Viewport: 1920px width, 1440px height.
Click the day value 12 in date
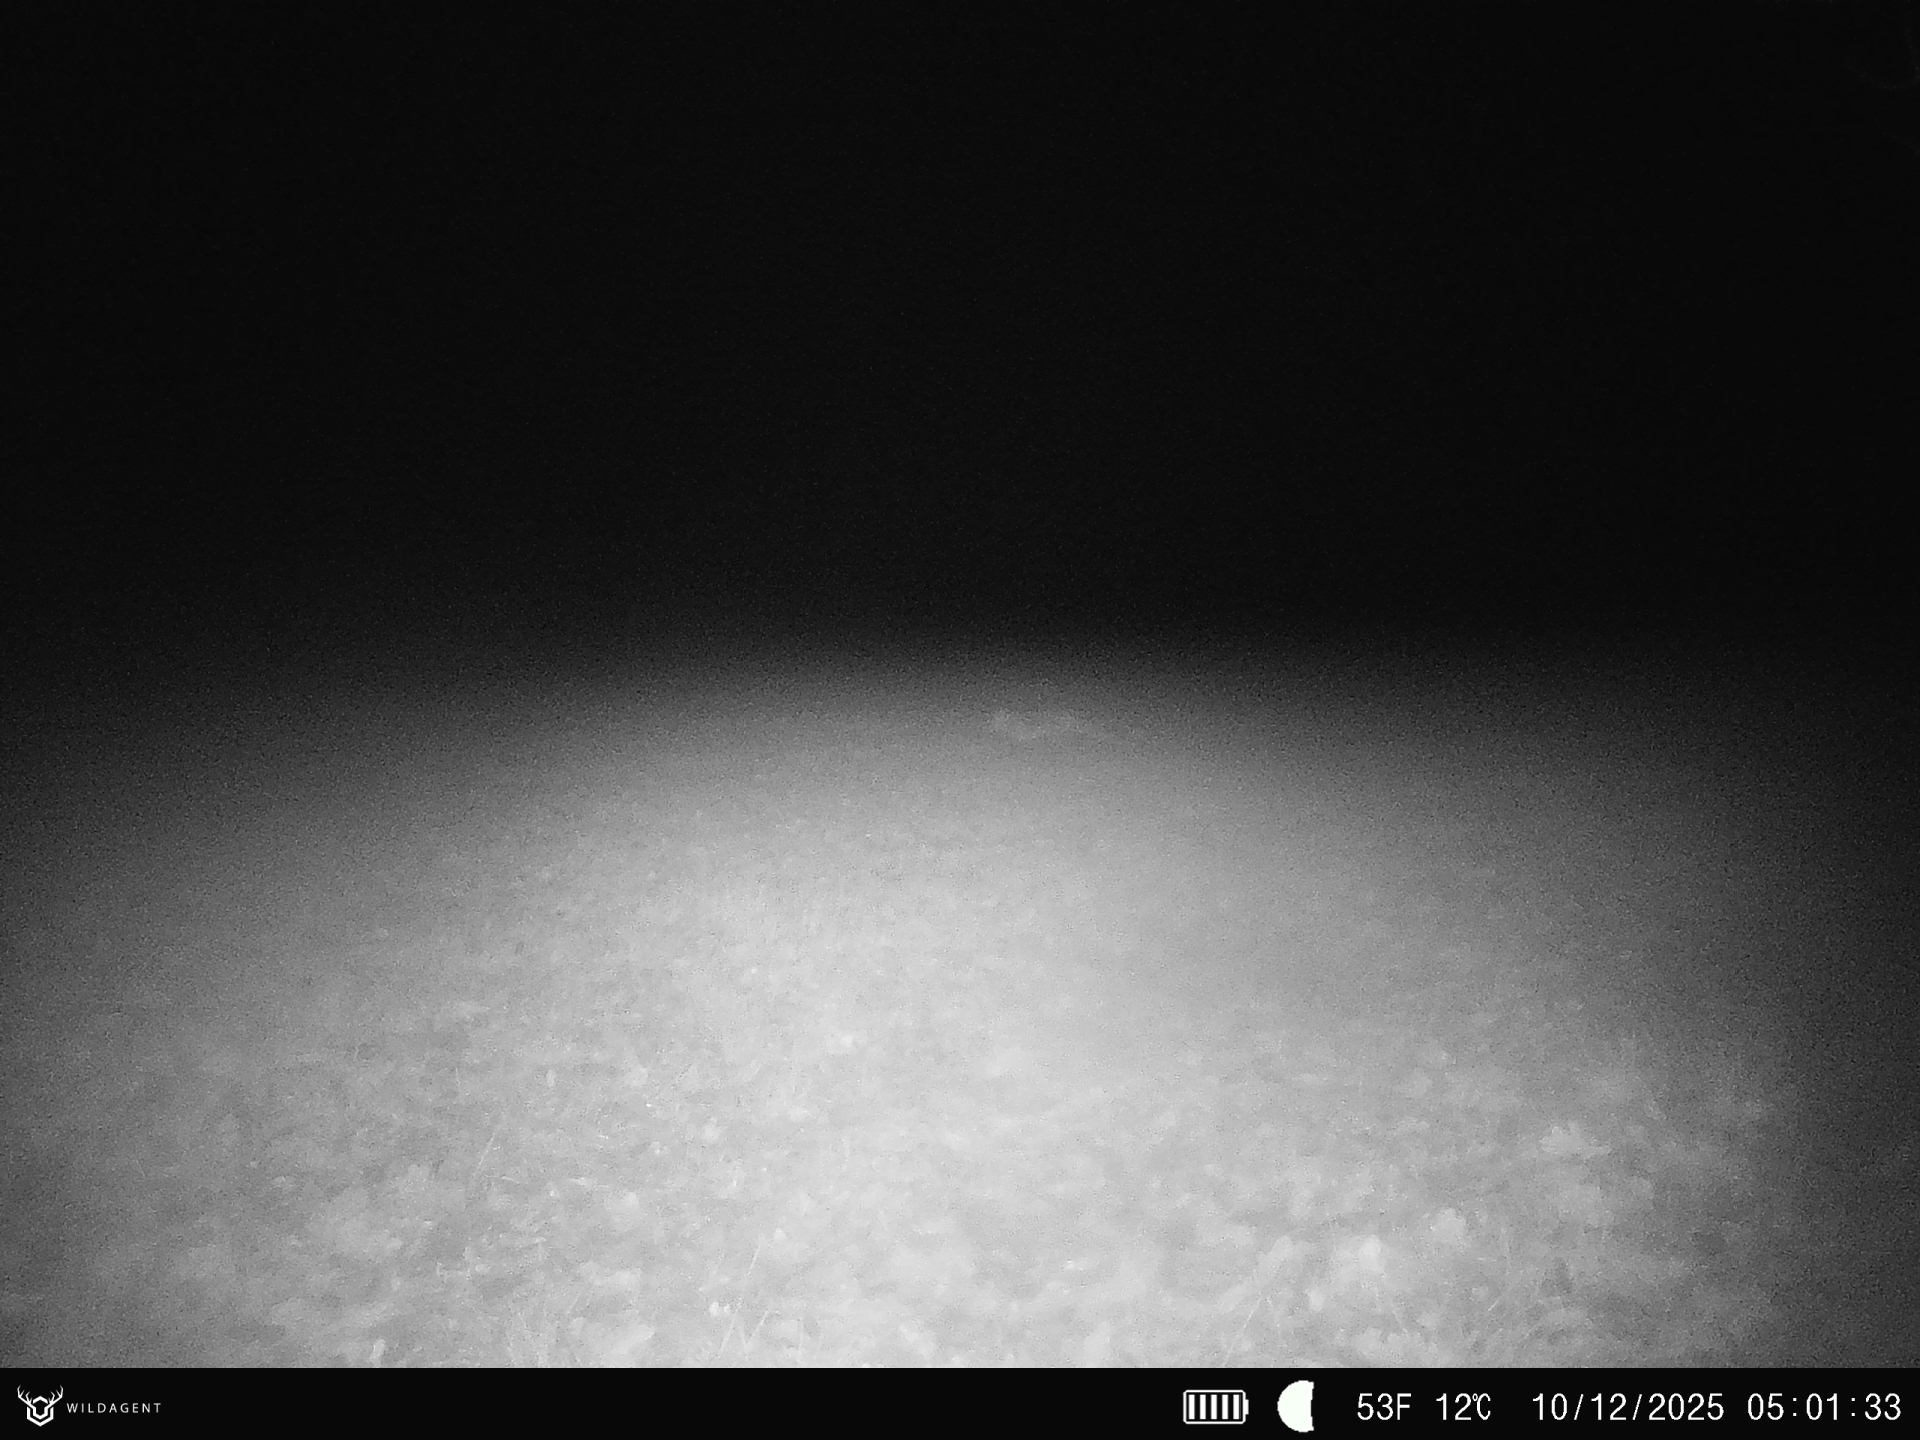tap(1610, 1407)
